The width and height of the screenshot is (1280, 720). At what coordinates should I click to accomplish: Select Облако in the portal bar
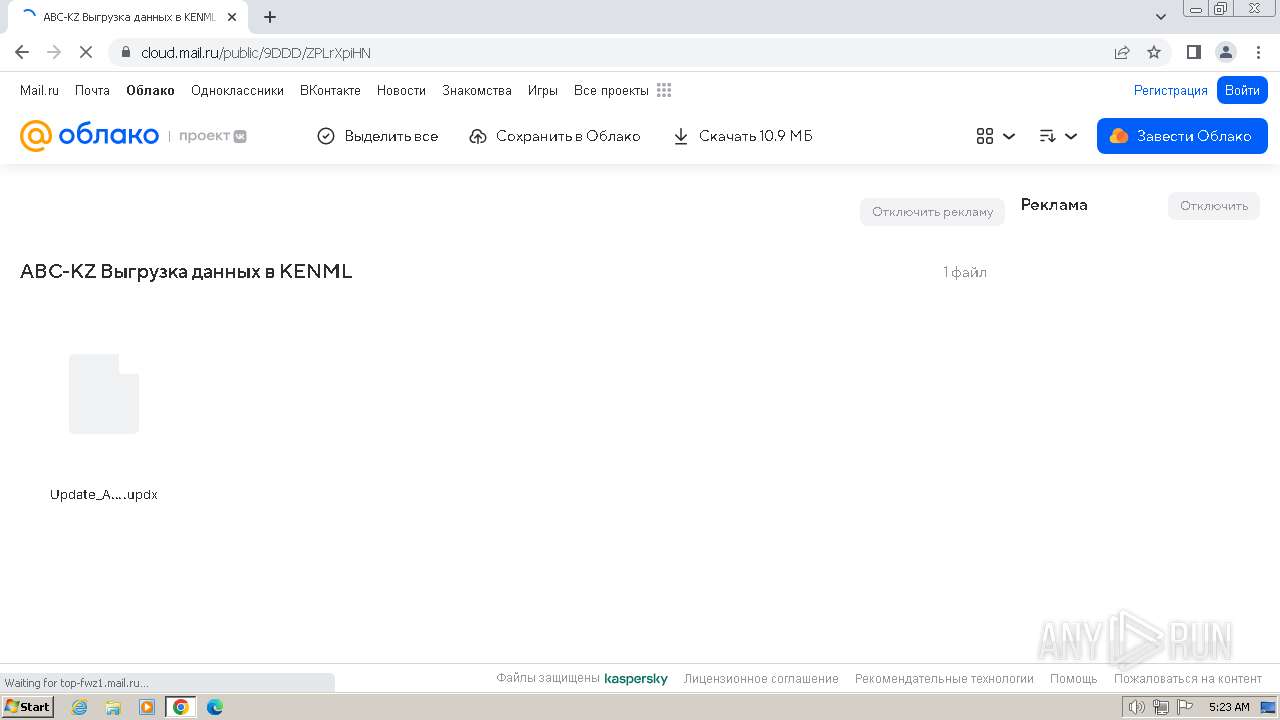[150, 90]
